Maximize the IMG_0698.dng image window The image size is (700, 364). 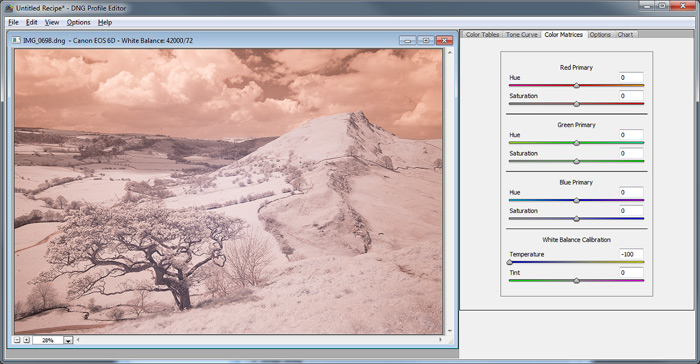pyautogui.click(x=426, y=40)
